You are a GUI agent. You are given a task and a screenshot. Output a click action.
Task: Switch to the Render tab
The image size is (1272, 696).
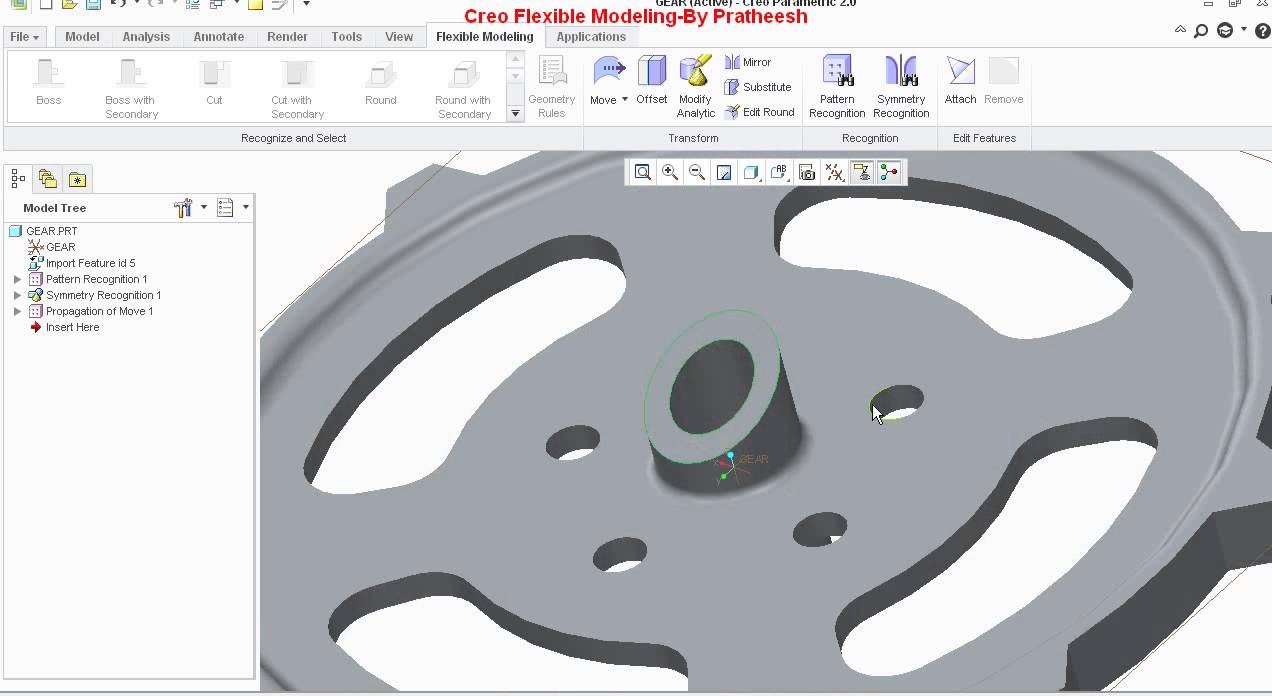point(287,37)
